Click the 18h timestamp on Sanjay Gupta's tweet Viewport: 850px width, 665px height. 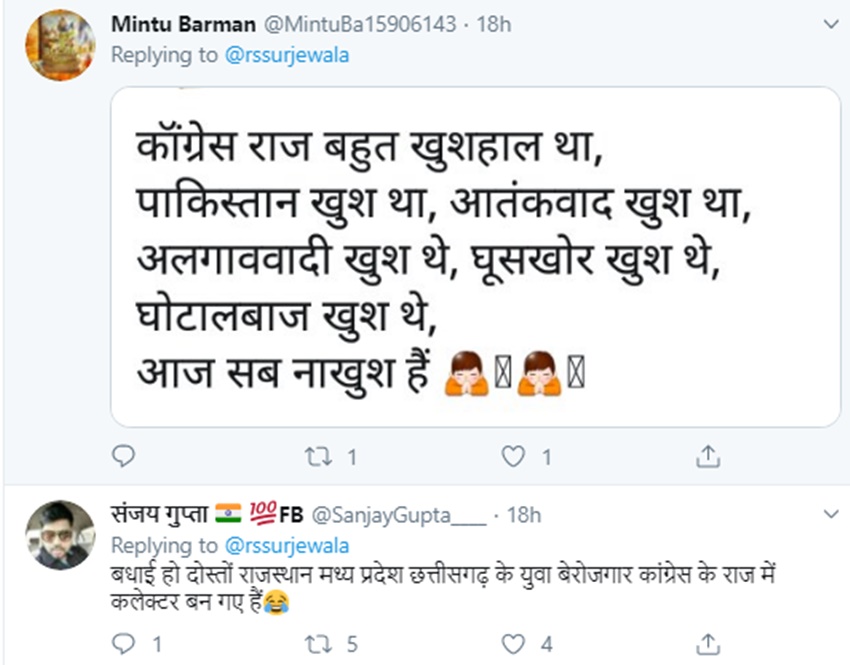coord(524,515)
